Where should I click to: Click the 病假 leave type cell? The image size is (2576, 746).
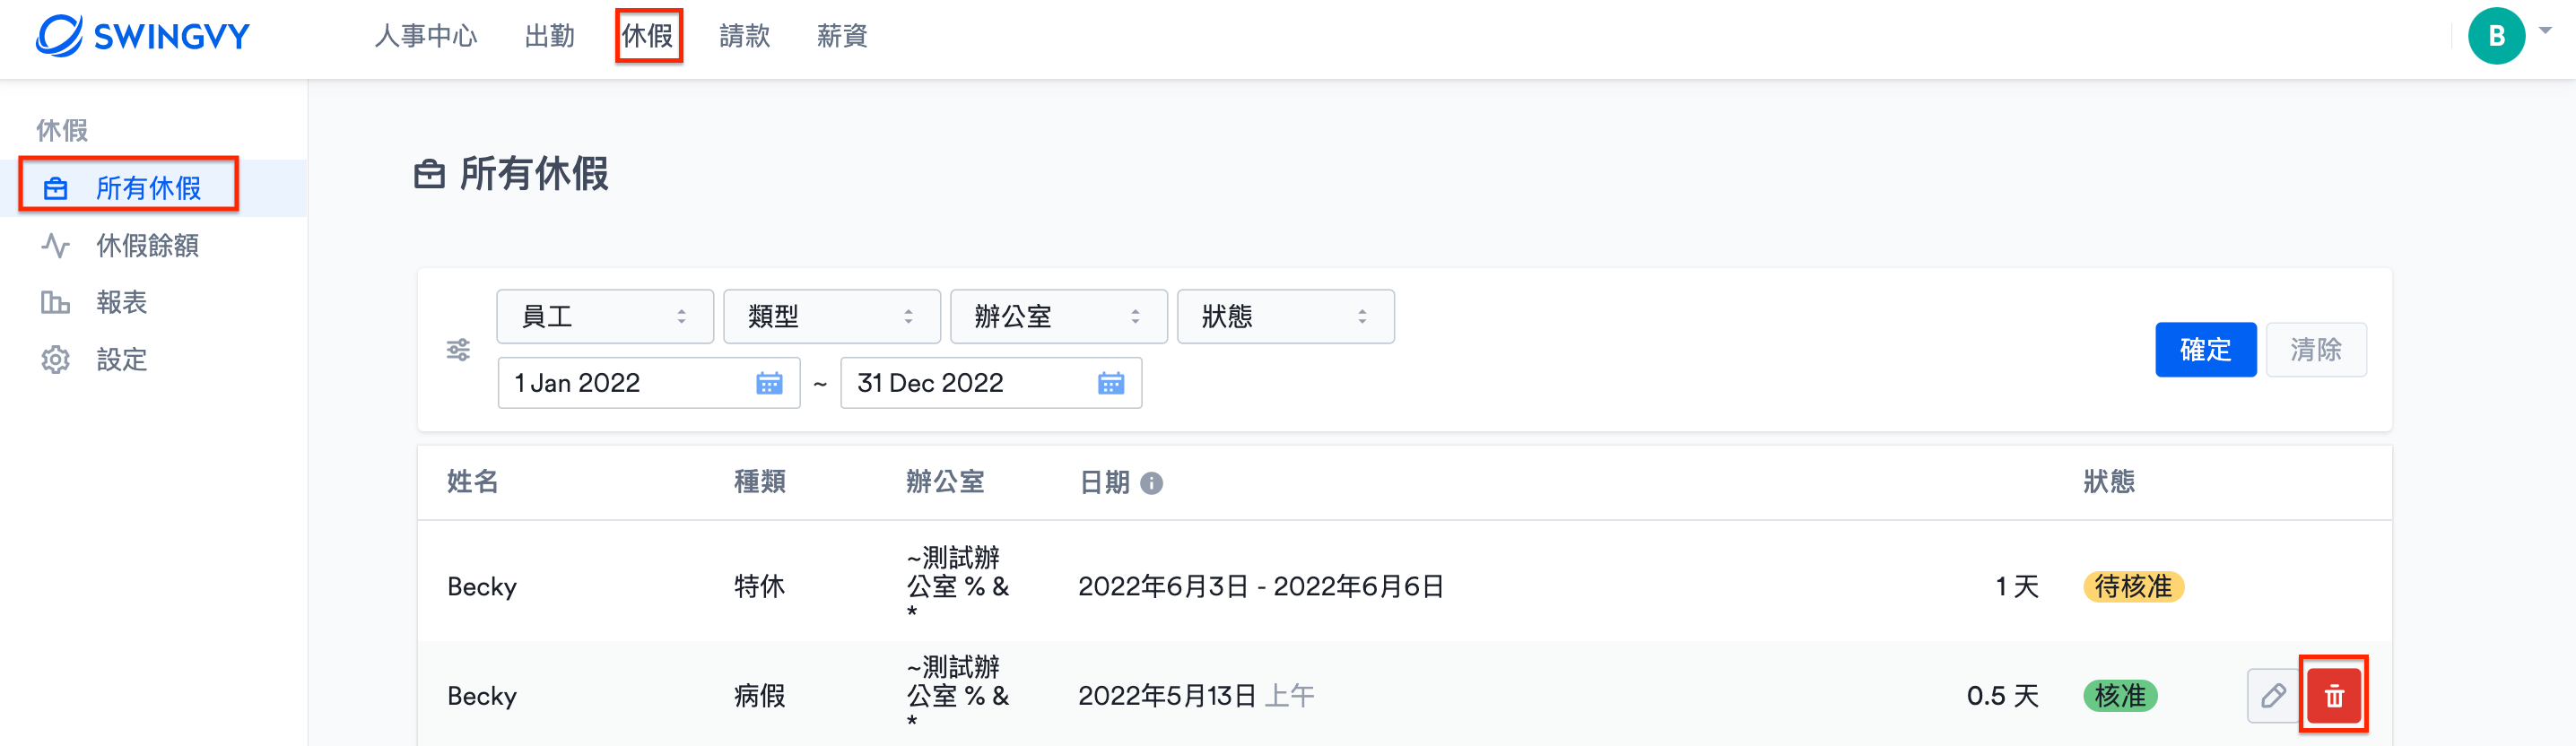760,696
